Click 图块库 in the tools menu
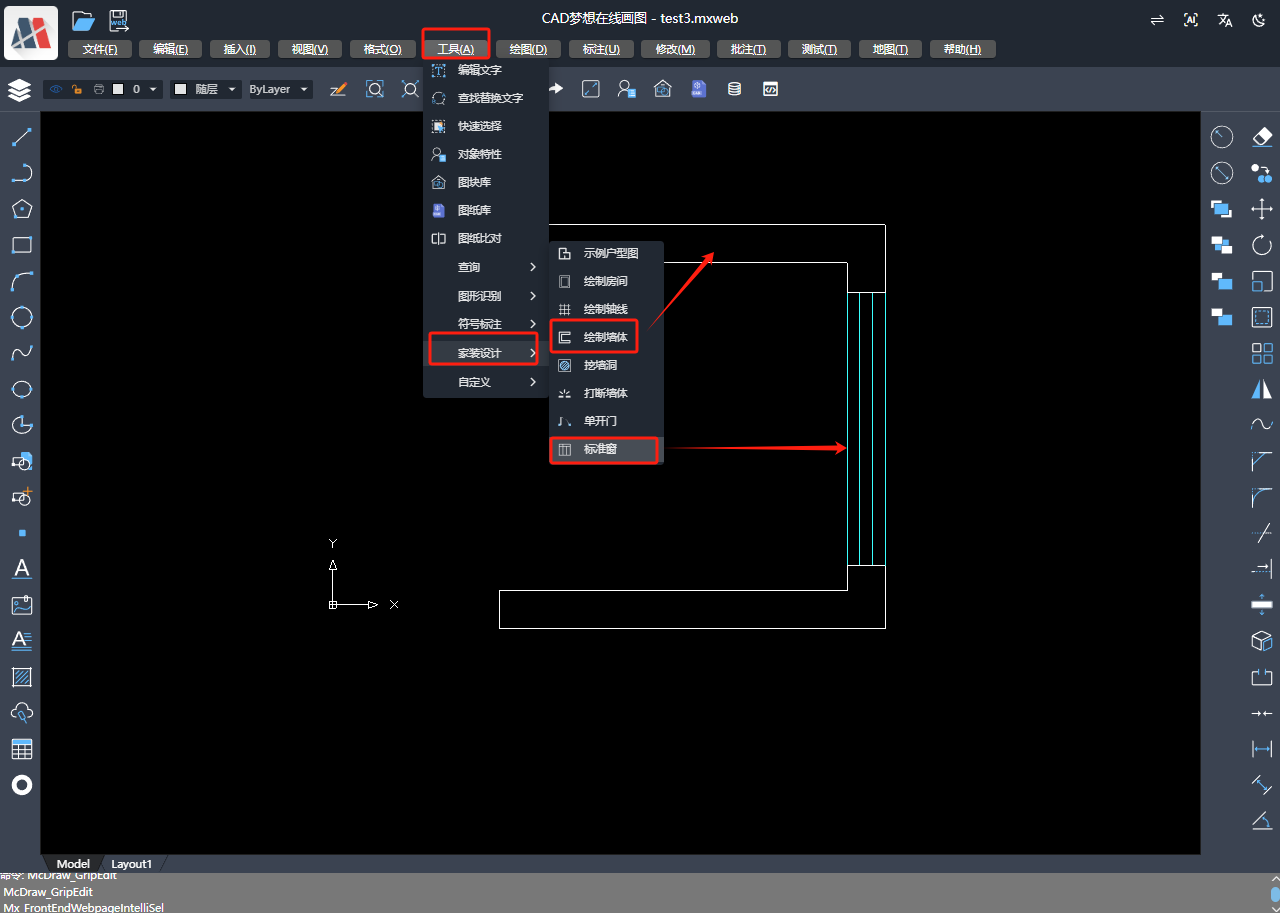Viewport: 1280px width, 913px height. [x=486, y=182]
